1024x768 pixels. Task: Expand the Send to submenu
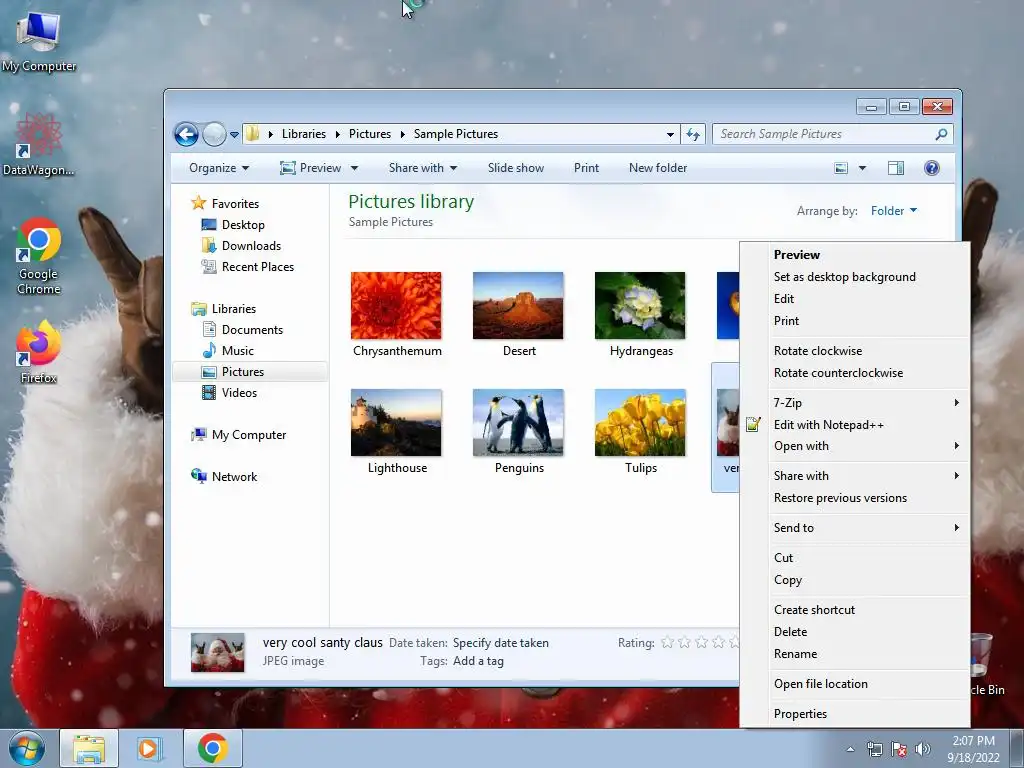854,528
